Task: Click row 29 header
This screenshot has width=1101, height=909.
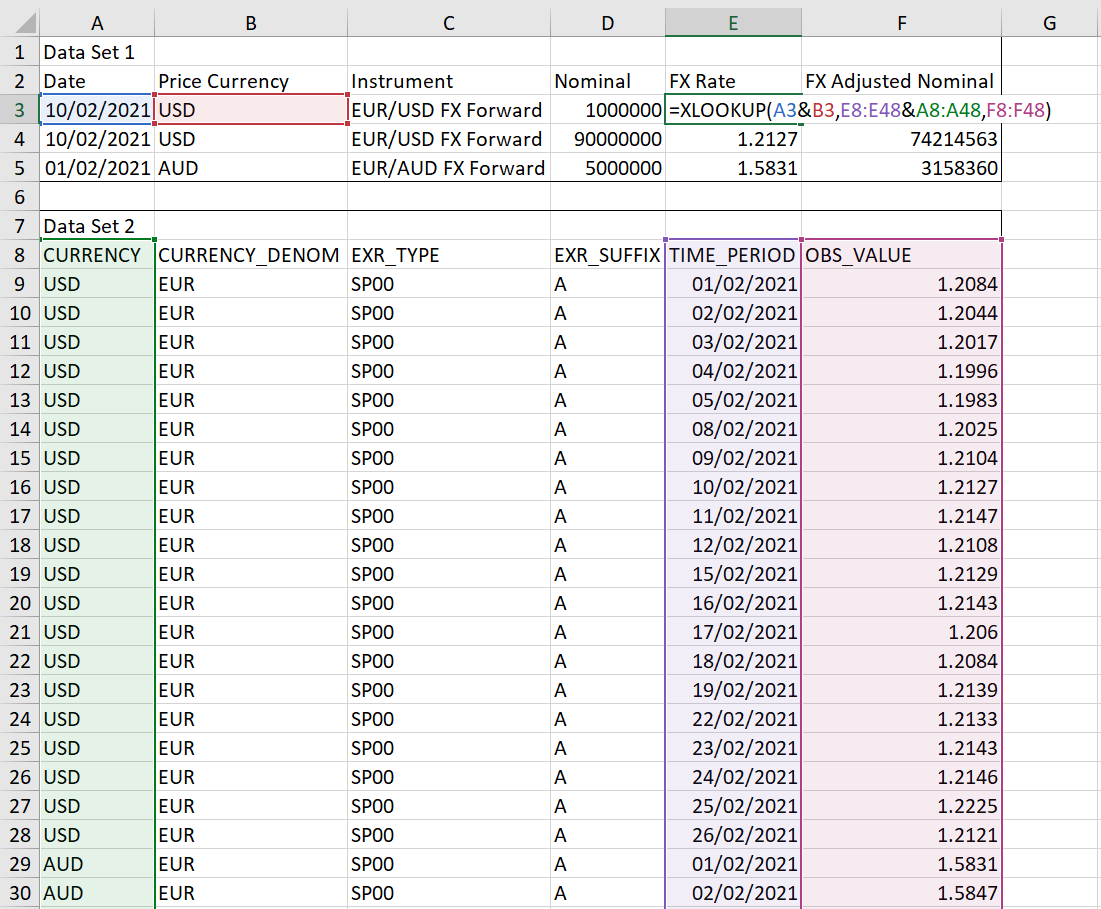Action: click(x=18, y=864)
